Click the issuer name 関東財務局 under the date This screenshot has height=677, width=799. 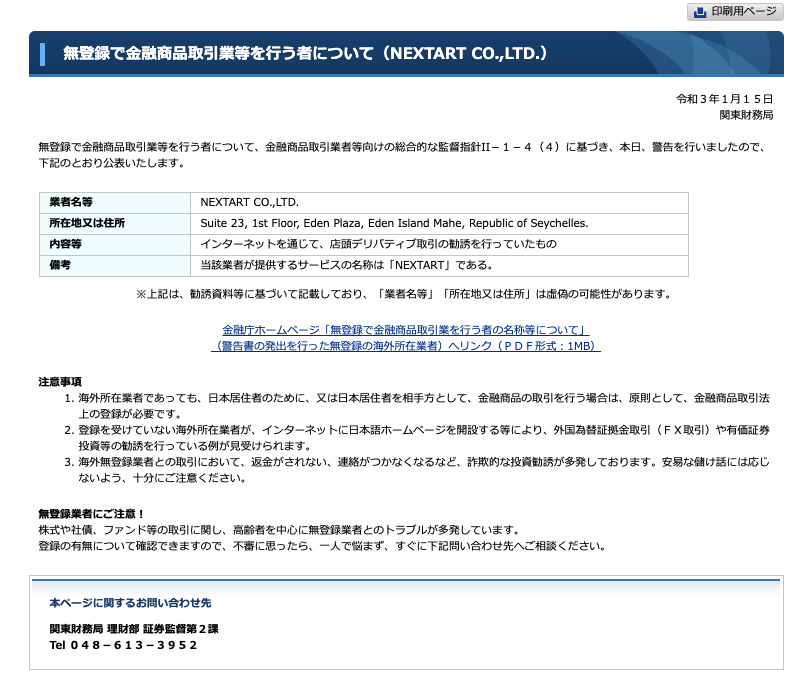746,115
